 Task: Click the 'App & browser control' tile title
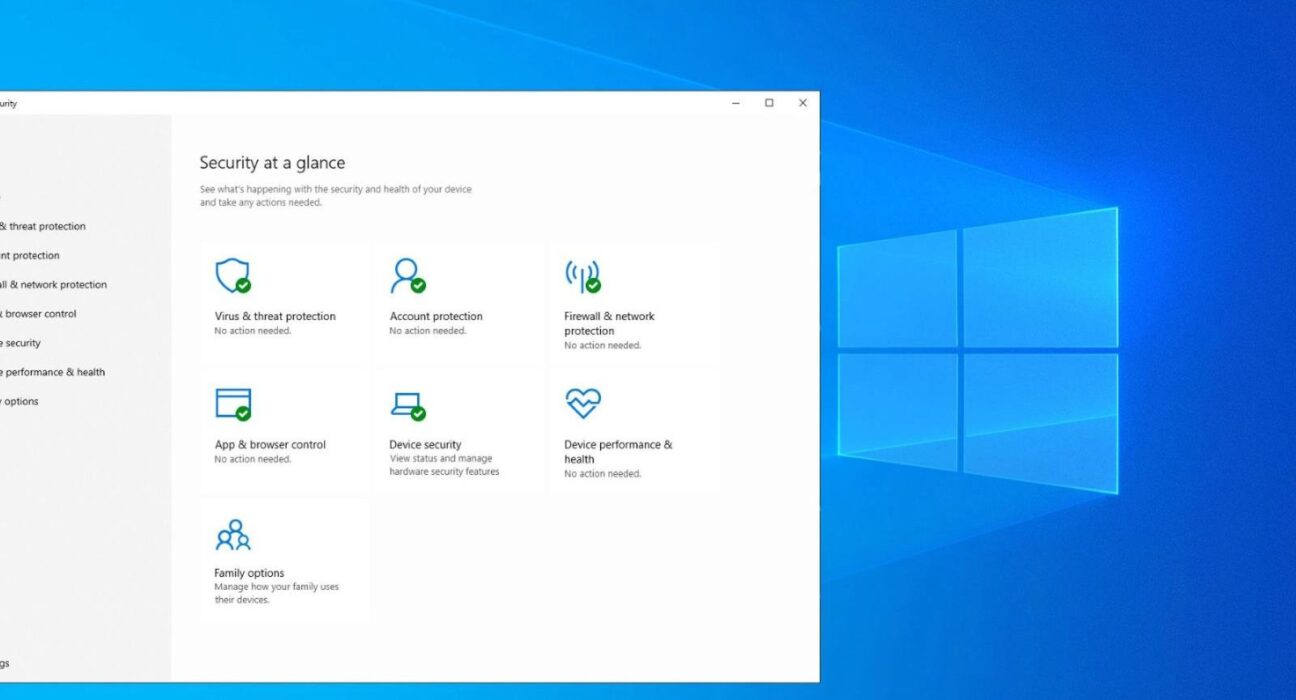(270, 445)
